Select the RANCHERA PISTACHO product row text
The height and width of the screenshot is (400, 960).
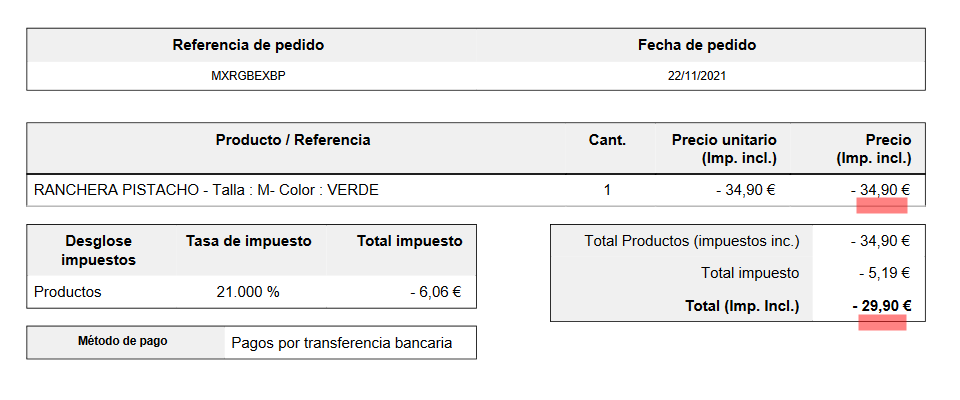[206, 191]
